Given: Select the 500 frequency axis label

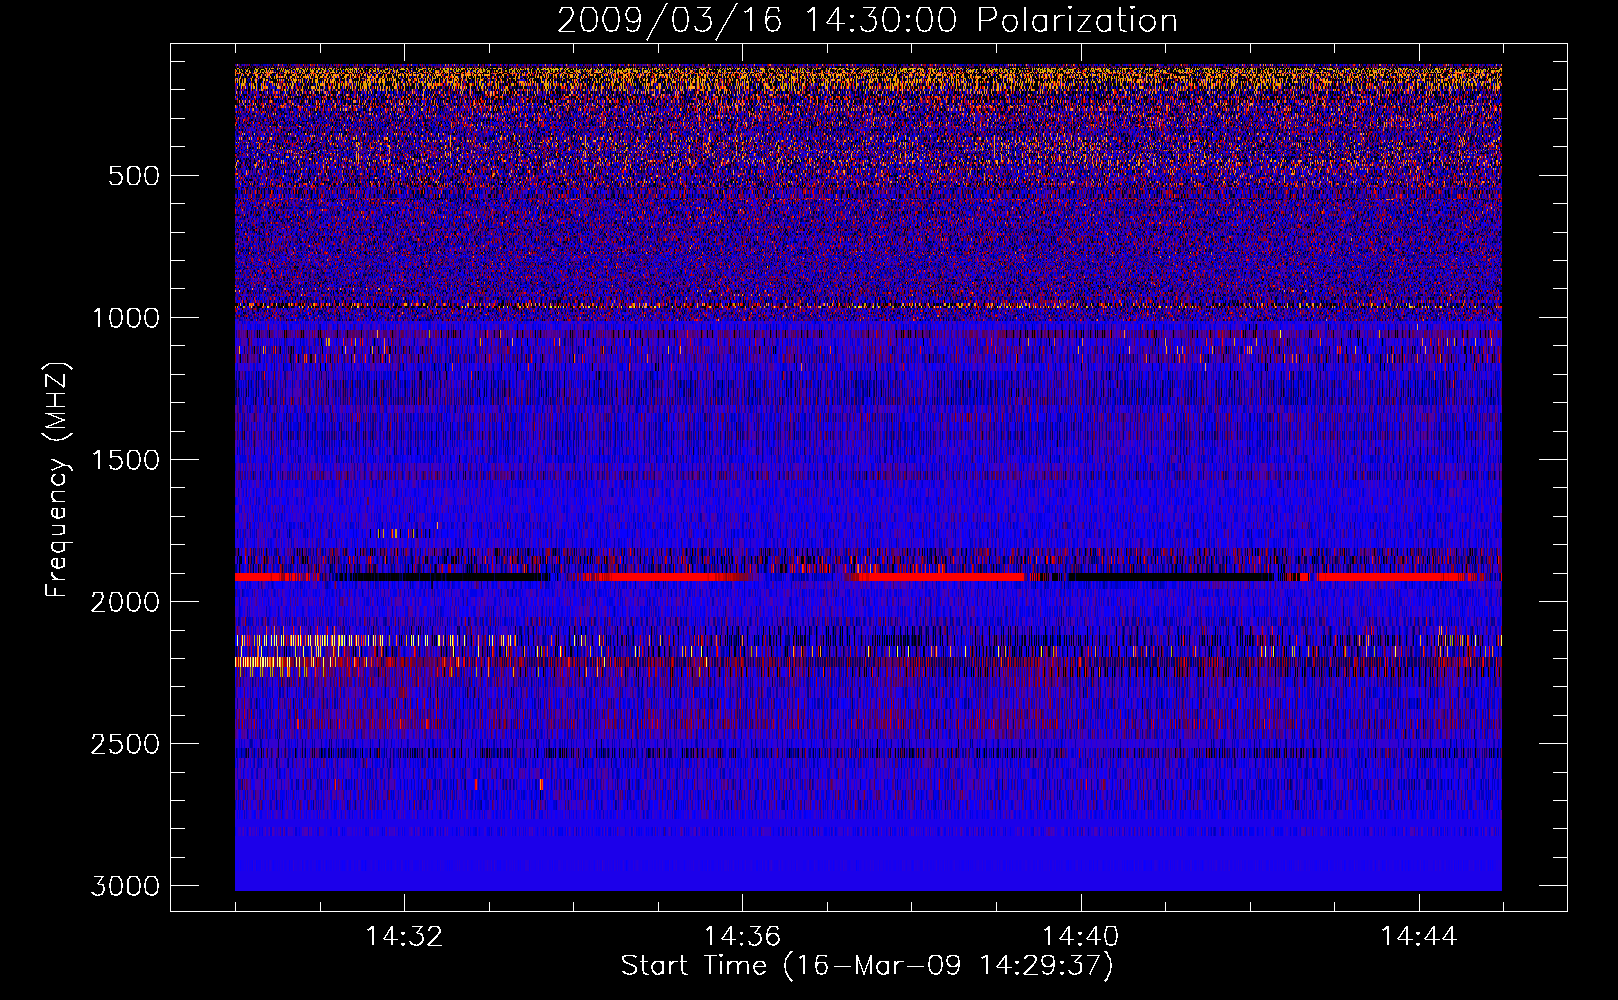Looking at the screenshot, I should (133, 176).
